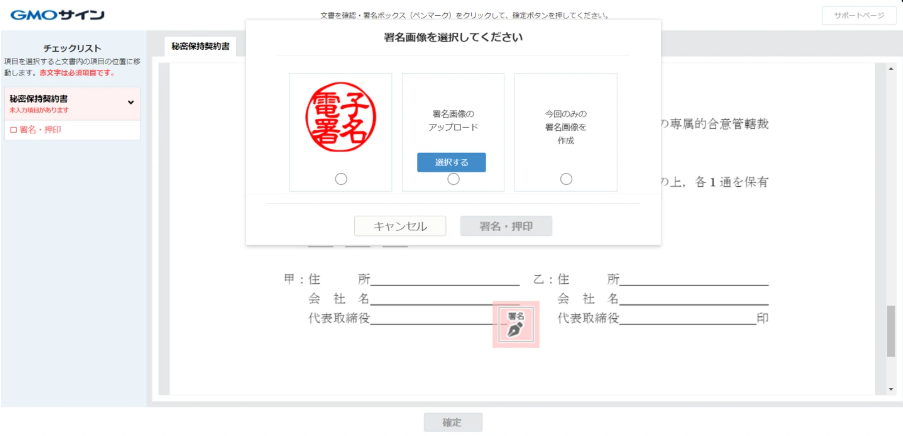The height and width of the screenshot is (436, 903).
Task: Collapse the 秘密保持契約書 checklist chevron
Action: click(x=130, y=102)
